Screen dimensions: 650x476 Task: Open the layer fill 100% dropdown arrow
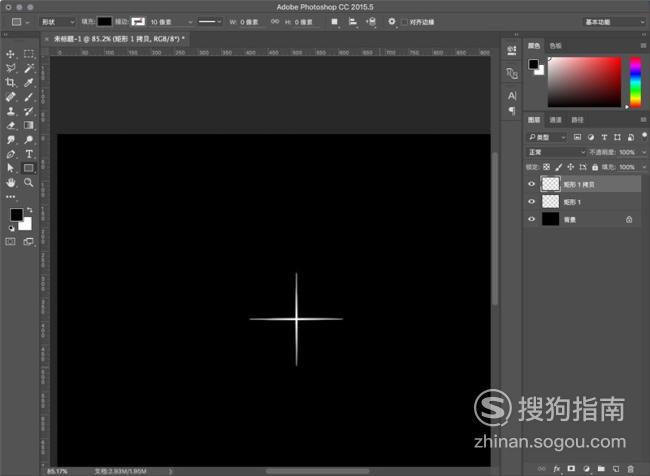point(644,167)
